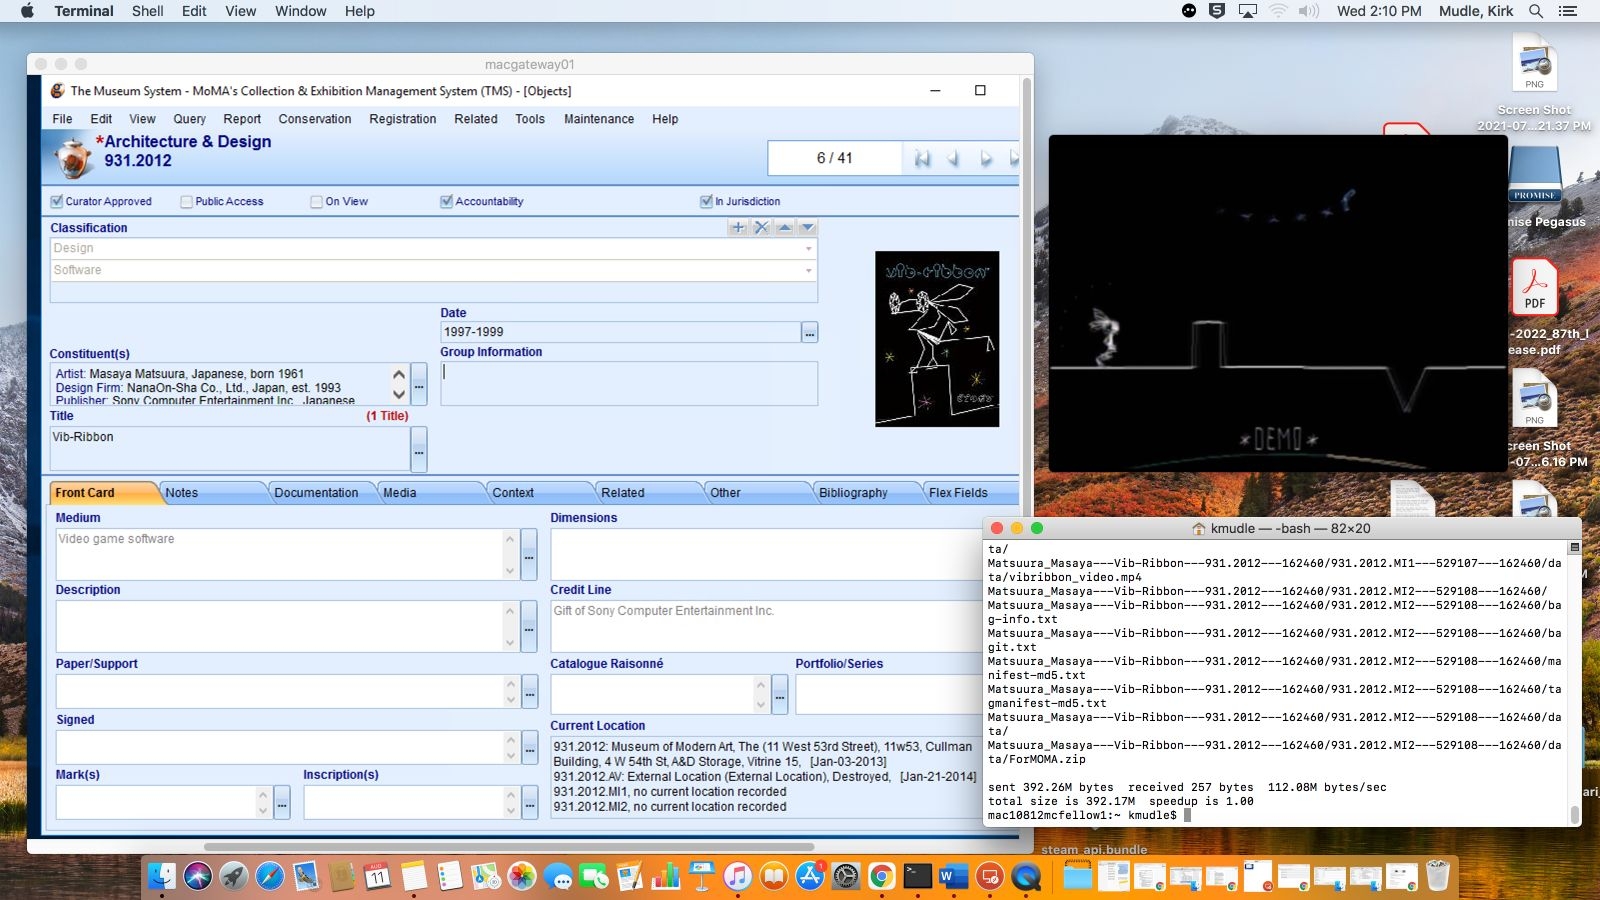Screen dimensions: 1600x900
Task: Go to previous object record
Action: click(x=953, y=159)
